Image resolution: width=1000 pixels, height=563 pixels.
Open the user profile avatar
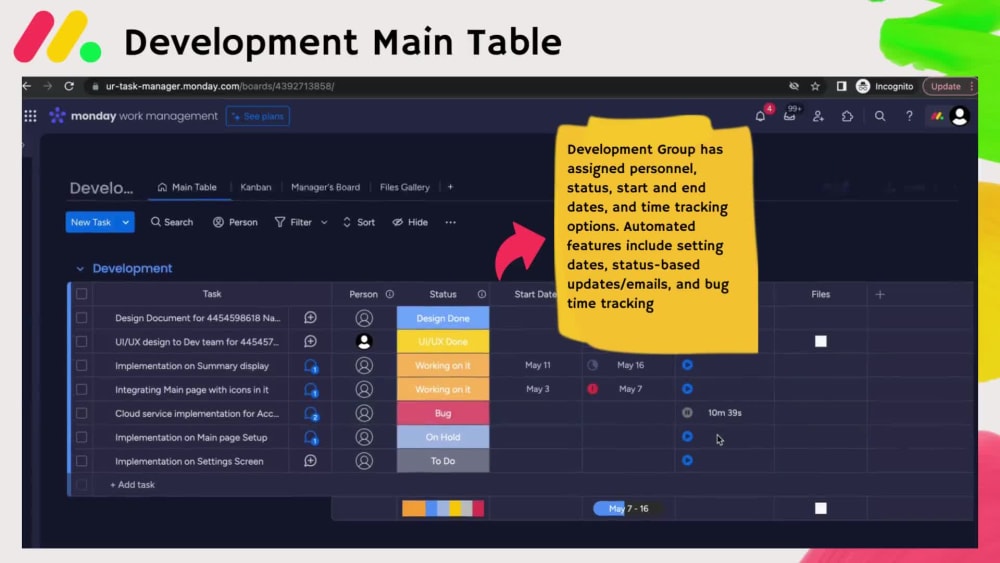(x=959, y=116)
